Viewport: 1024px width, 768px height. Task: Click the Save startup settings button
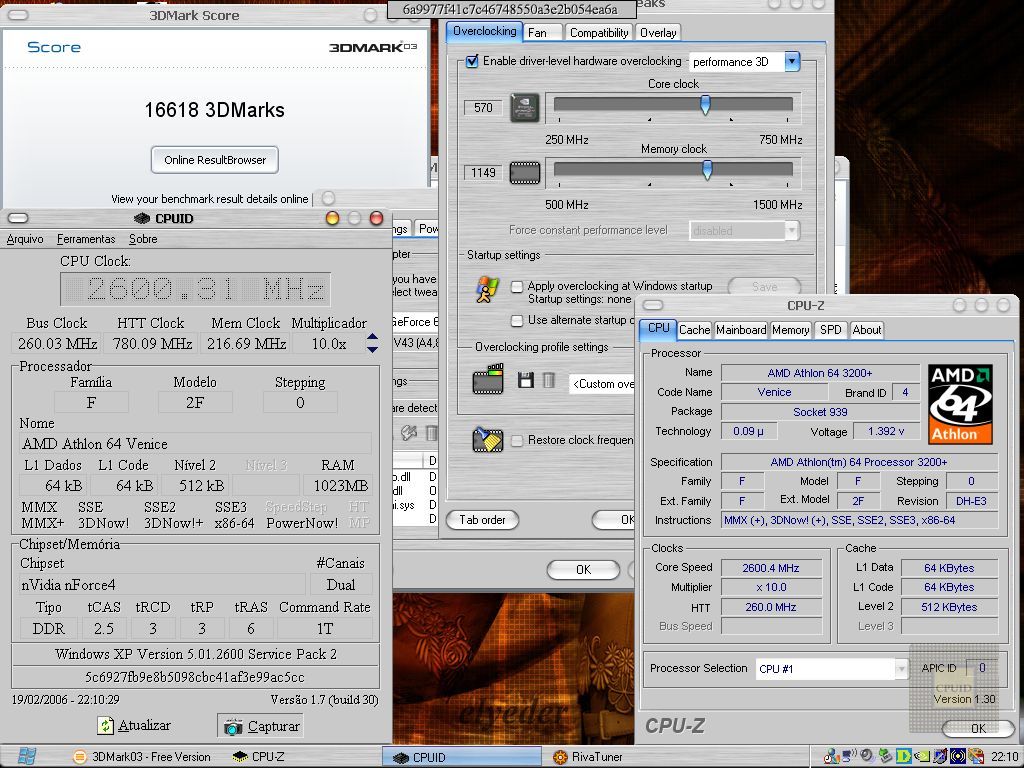(x=764, y=287)
